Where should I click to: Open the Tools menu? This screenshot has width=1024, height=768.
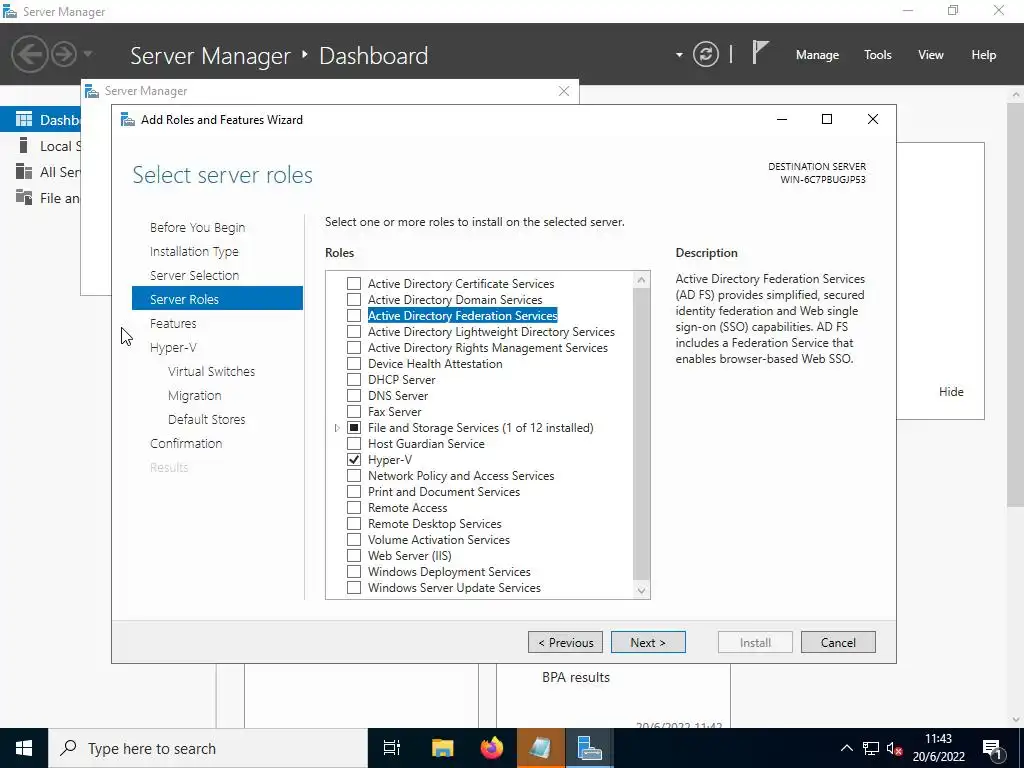pos(878,55)
